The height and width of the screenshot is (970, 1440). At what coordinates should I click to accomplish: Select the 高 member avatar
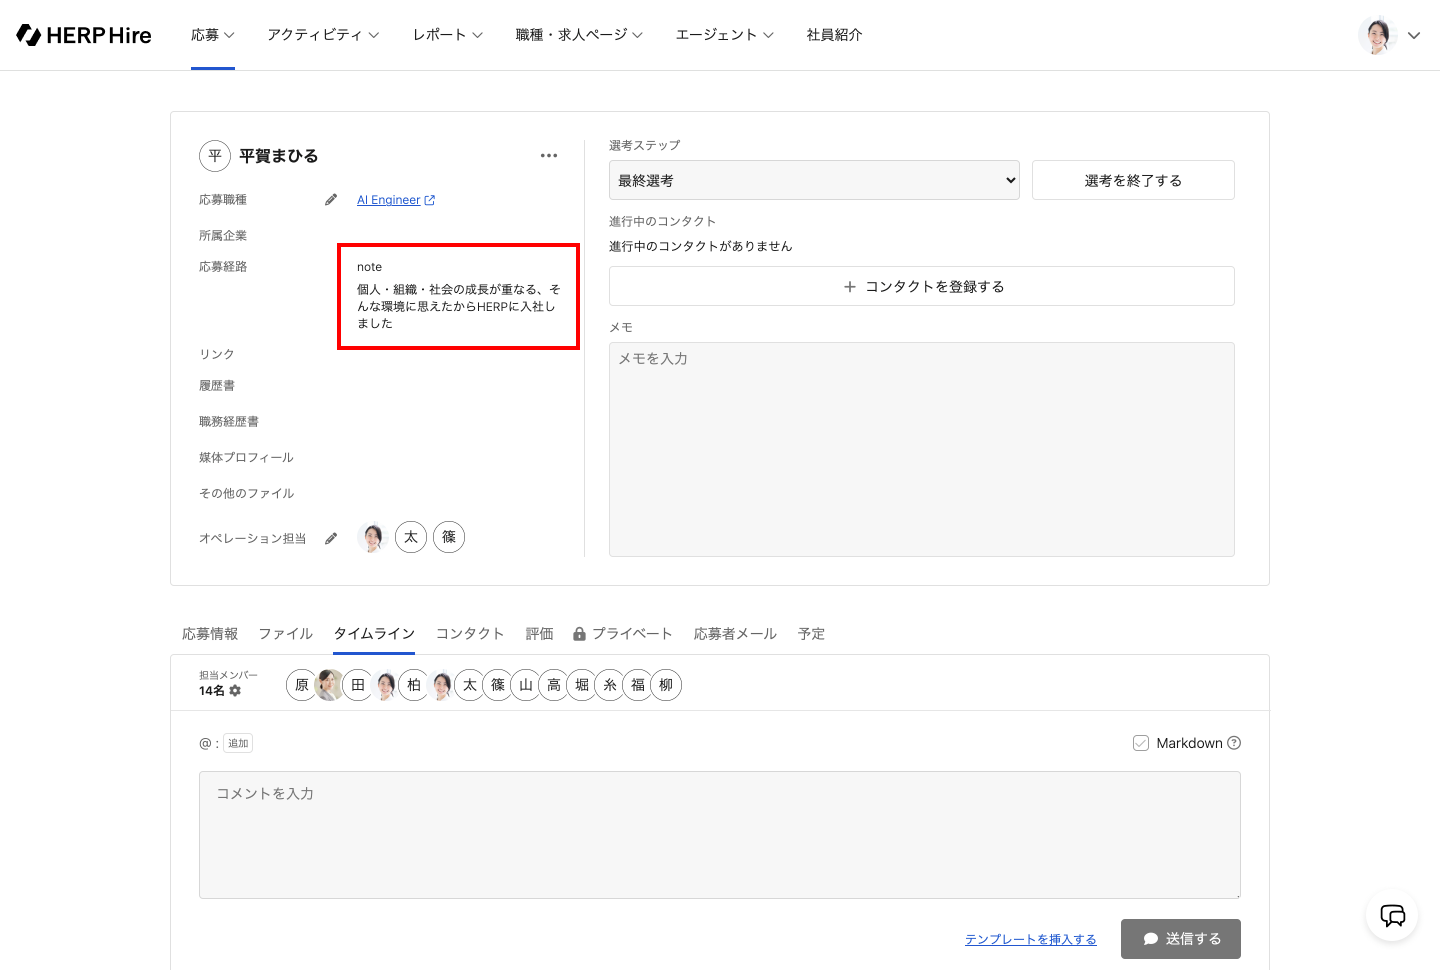(x=554, y=685)
